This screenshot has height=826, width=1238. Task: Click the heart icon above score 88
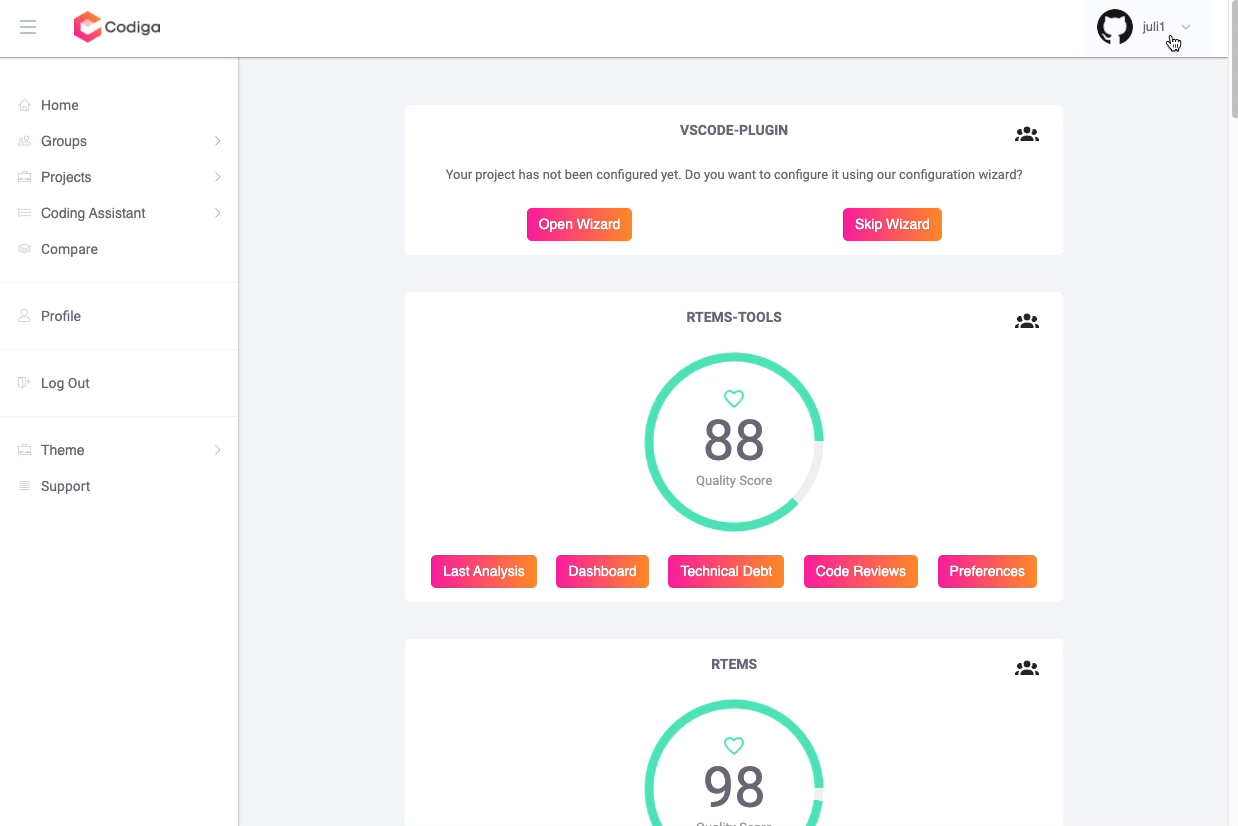pyautogui.click(x=734, y=398)
